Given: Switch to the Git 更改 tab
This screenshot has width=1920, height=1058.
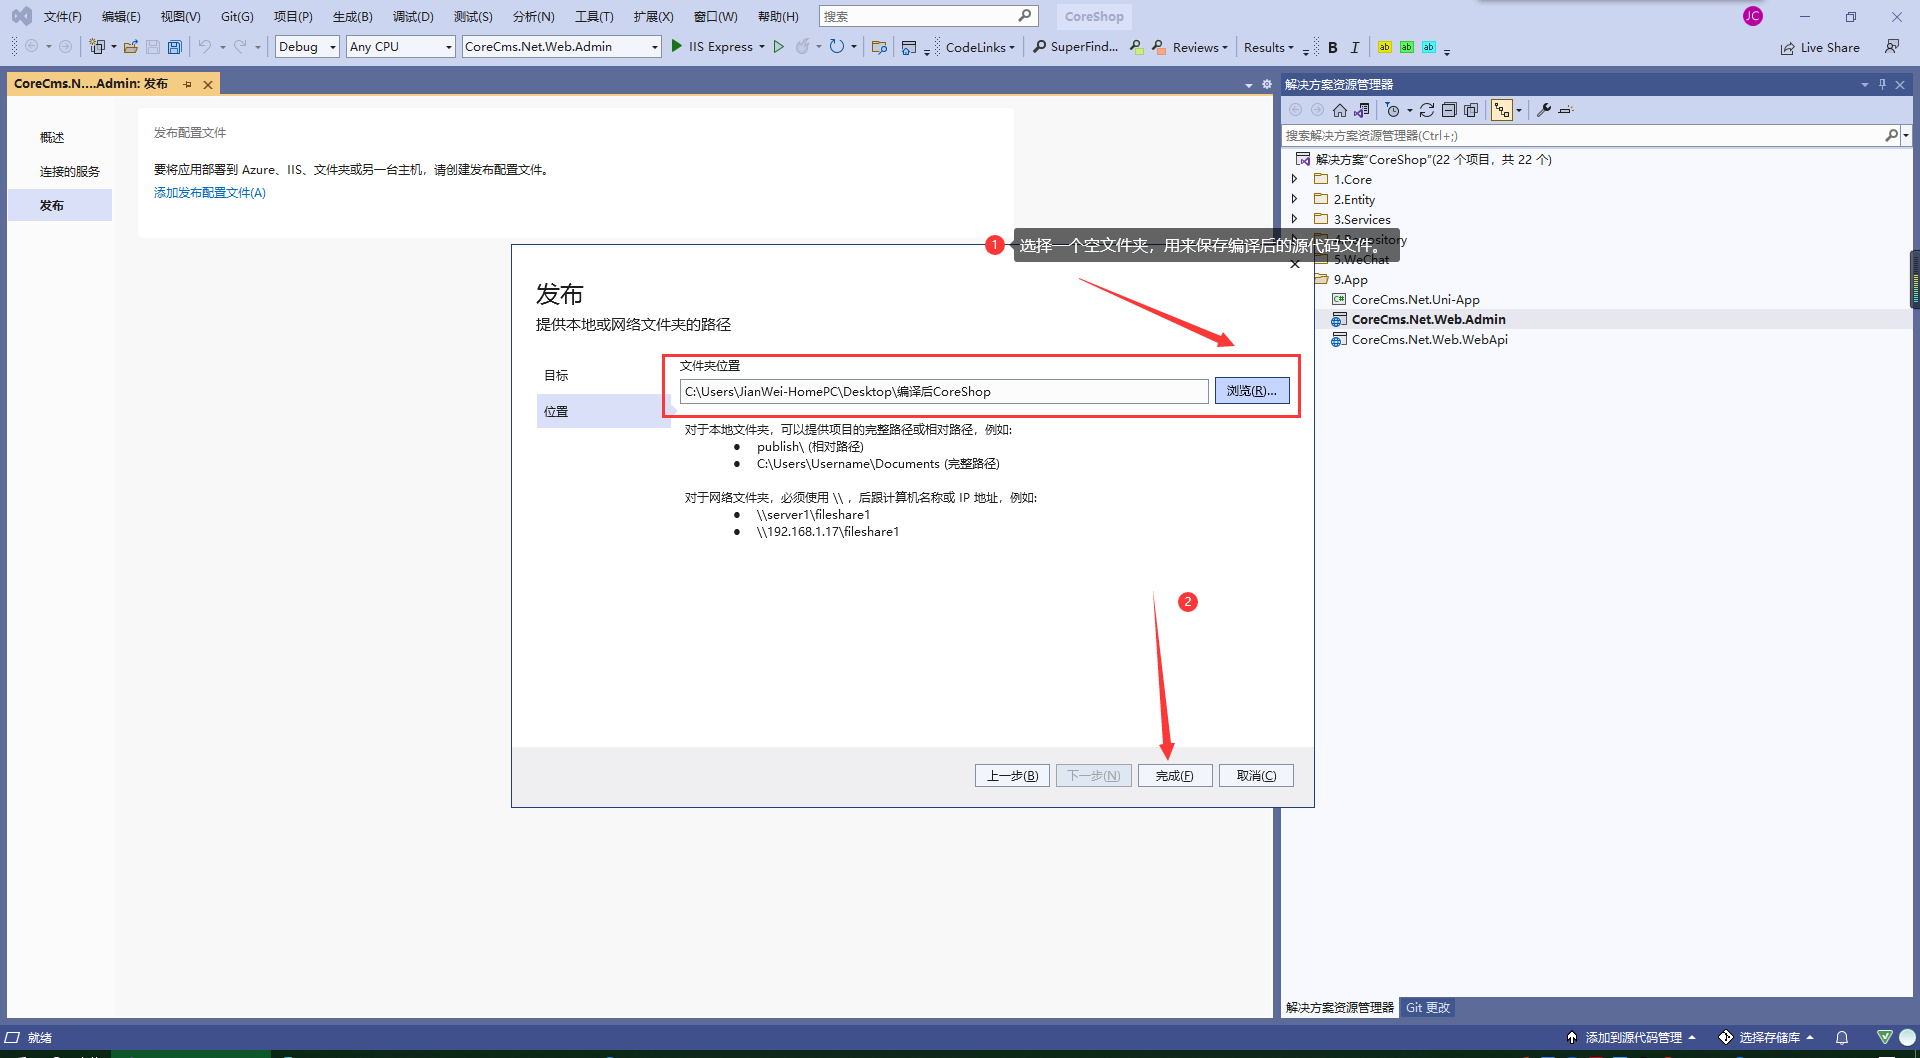Looking at the screenshot, I should click(x=1427, y=1008).
